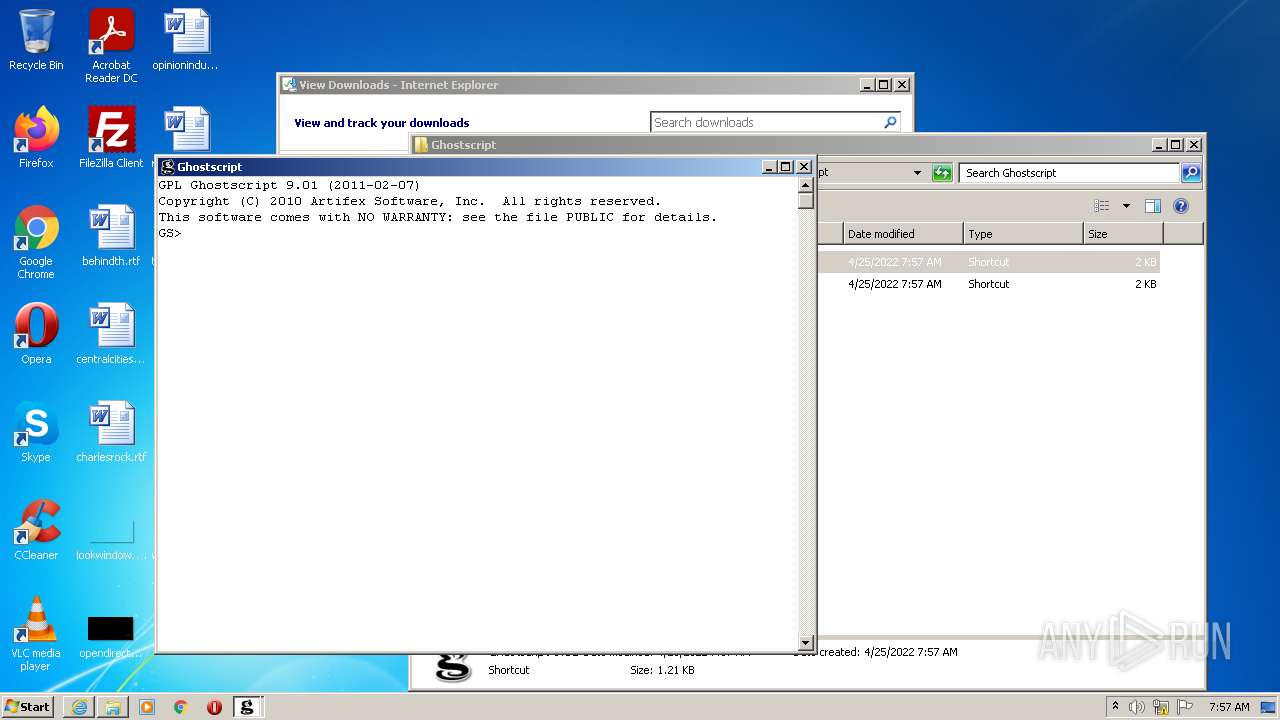
Task: Open the Start menu
Action: pos(27,707)
